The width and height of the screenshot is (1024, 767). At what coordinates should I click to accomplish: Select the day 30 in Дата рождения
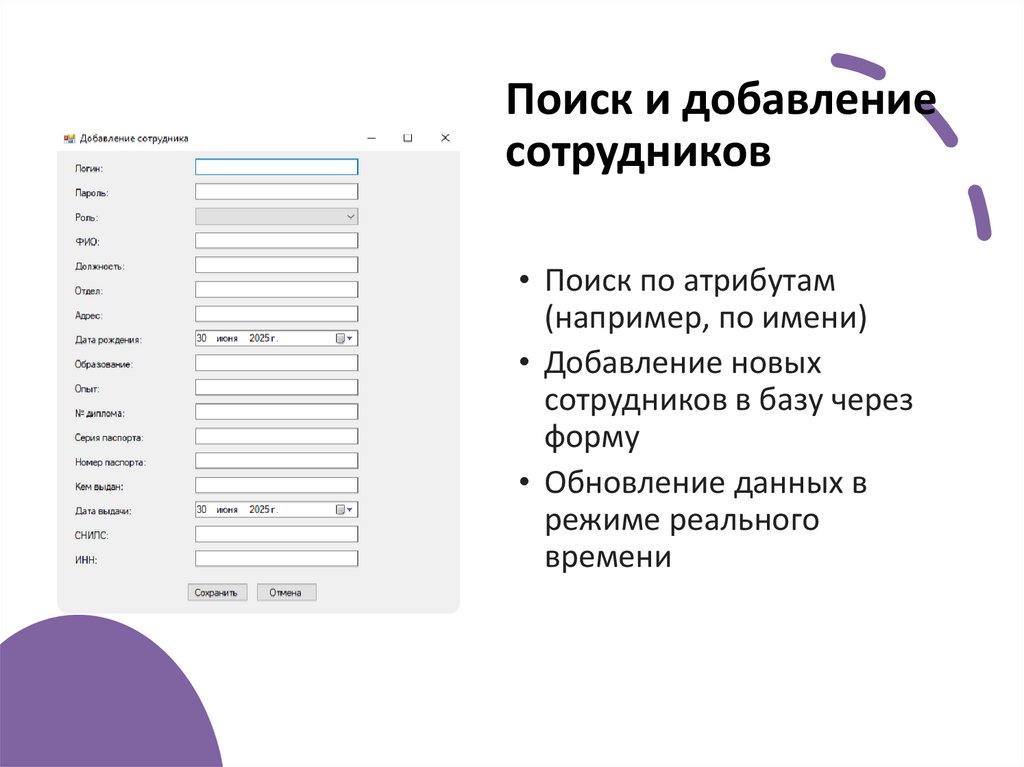[202, 338]
